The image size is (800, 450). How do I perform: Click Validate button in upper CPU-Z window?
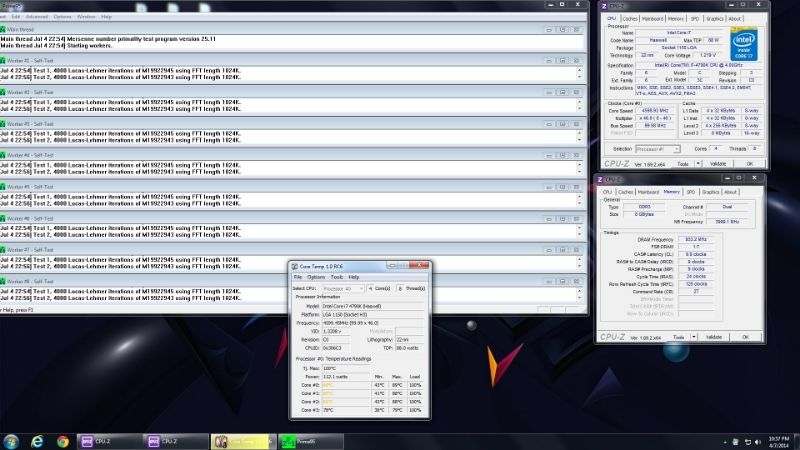718,164
